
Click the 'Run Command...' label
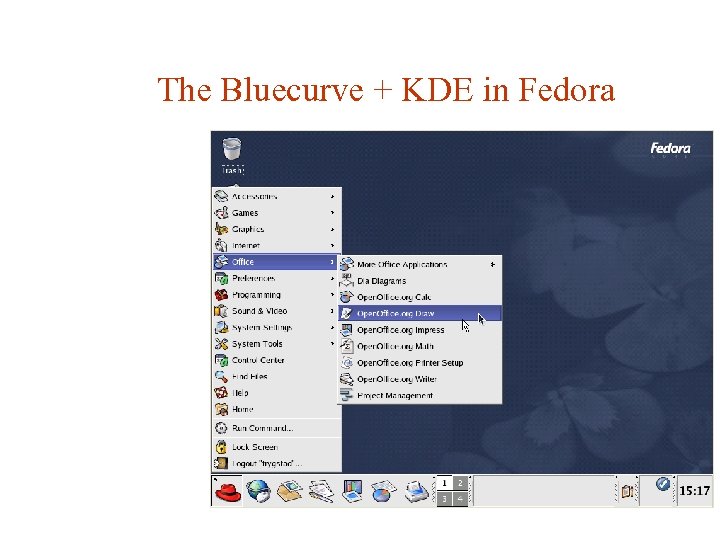pyautogui.click(x=263, y=428)
